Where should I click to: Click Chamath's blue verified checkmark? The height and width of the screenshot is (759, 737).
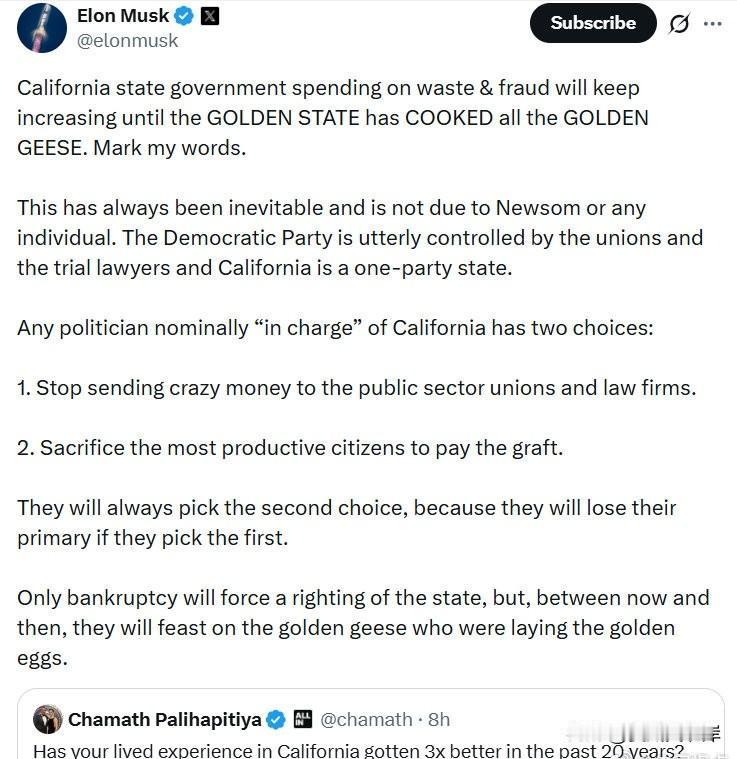coord(275,719)
